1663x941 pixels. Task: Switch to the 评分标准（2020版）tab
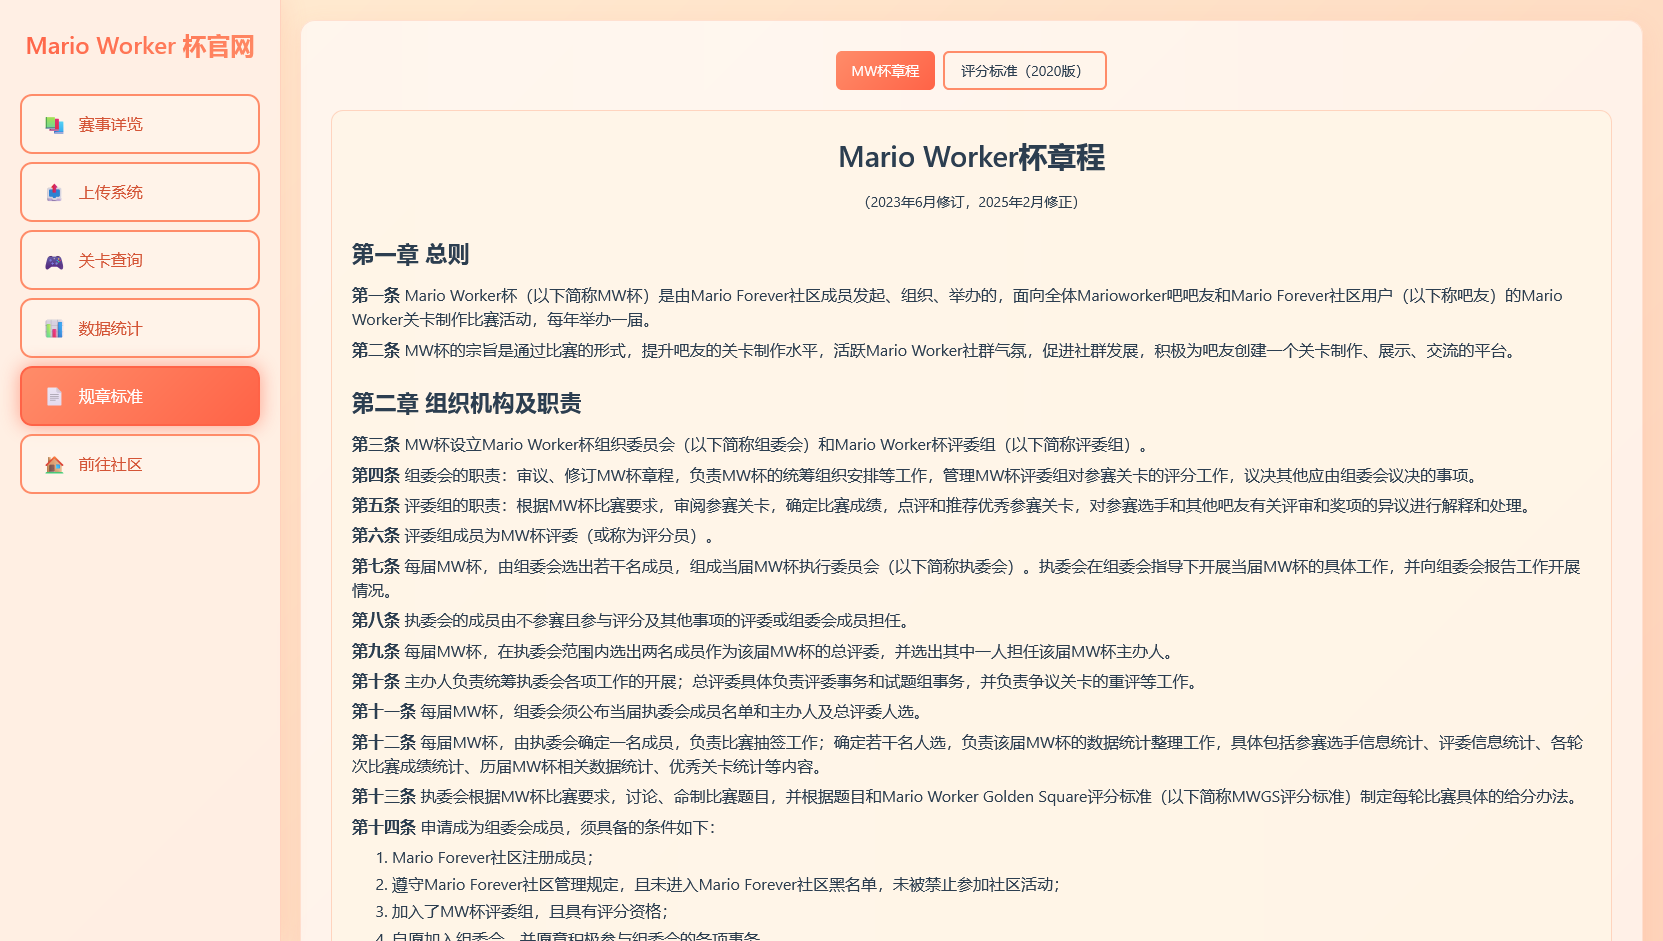click(1025, 71)
